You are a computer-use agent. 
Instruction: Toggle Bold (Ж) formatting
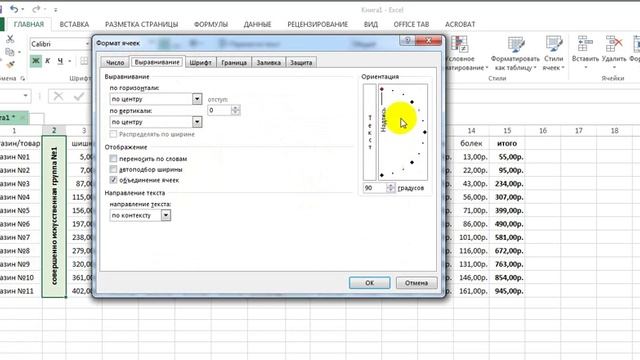[36, 61]
